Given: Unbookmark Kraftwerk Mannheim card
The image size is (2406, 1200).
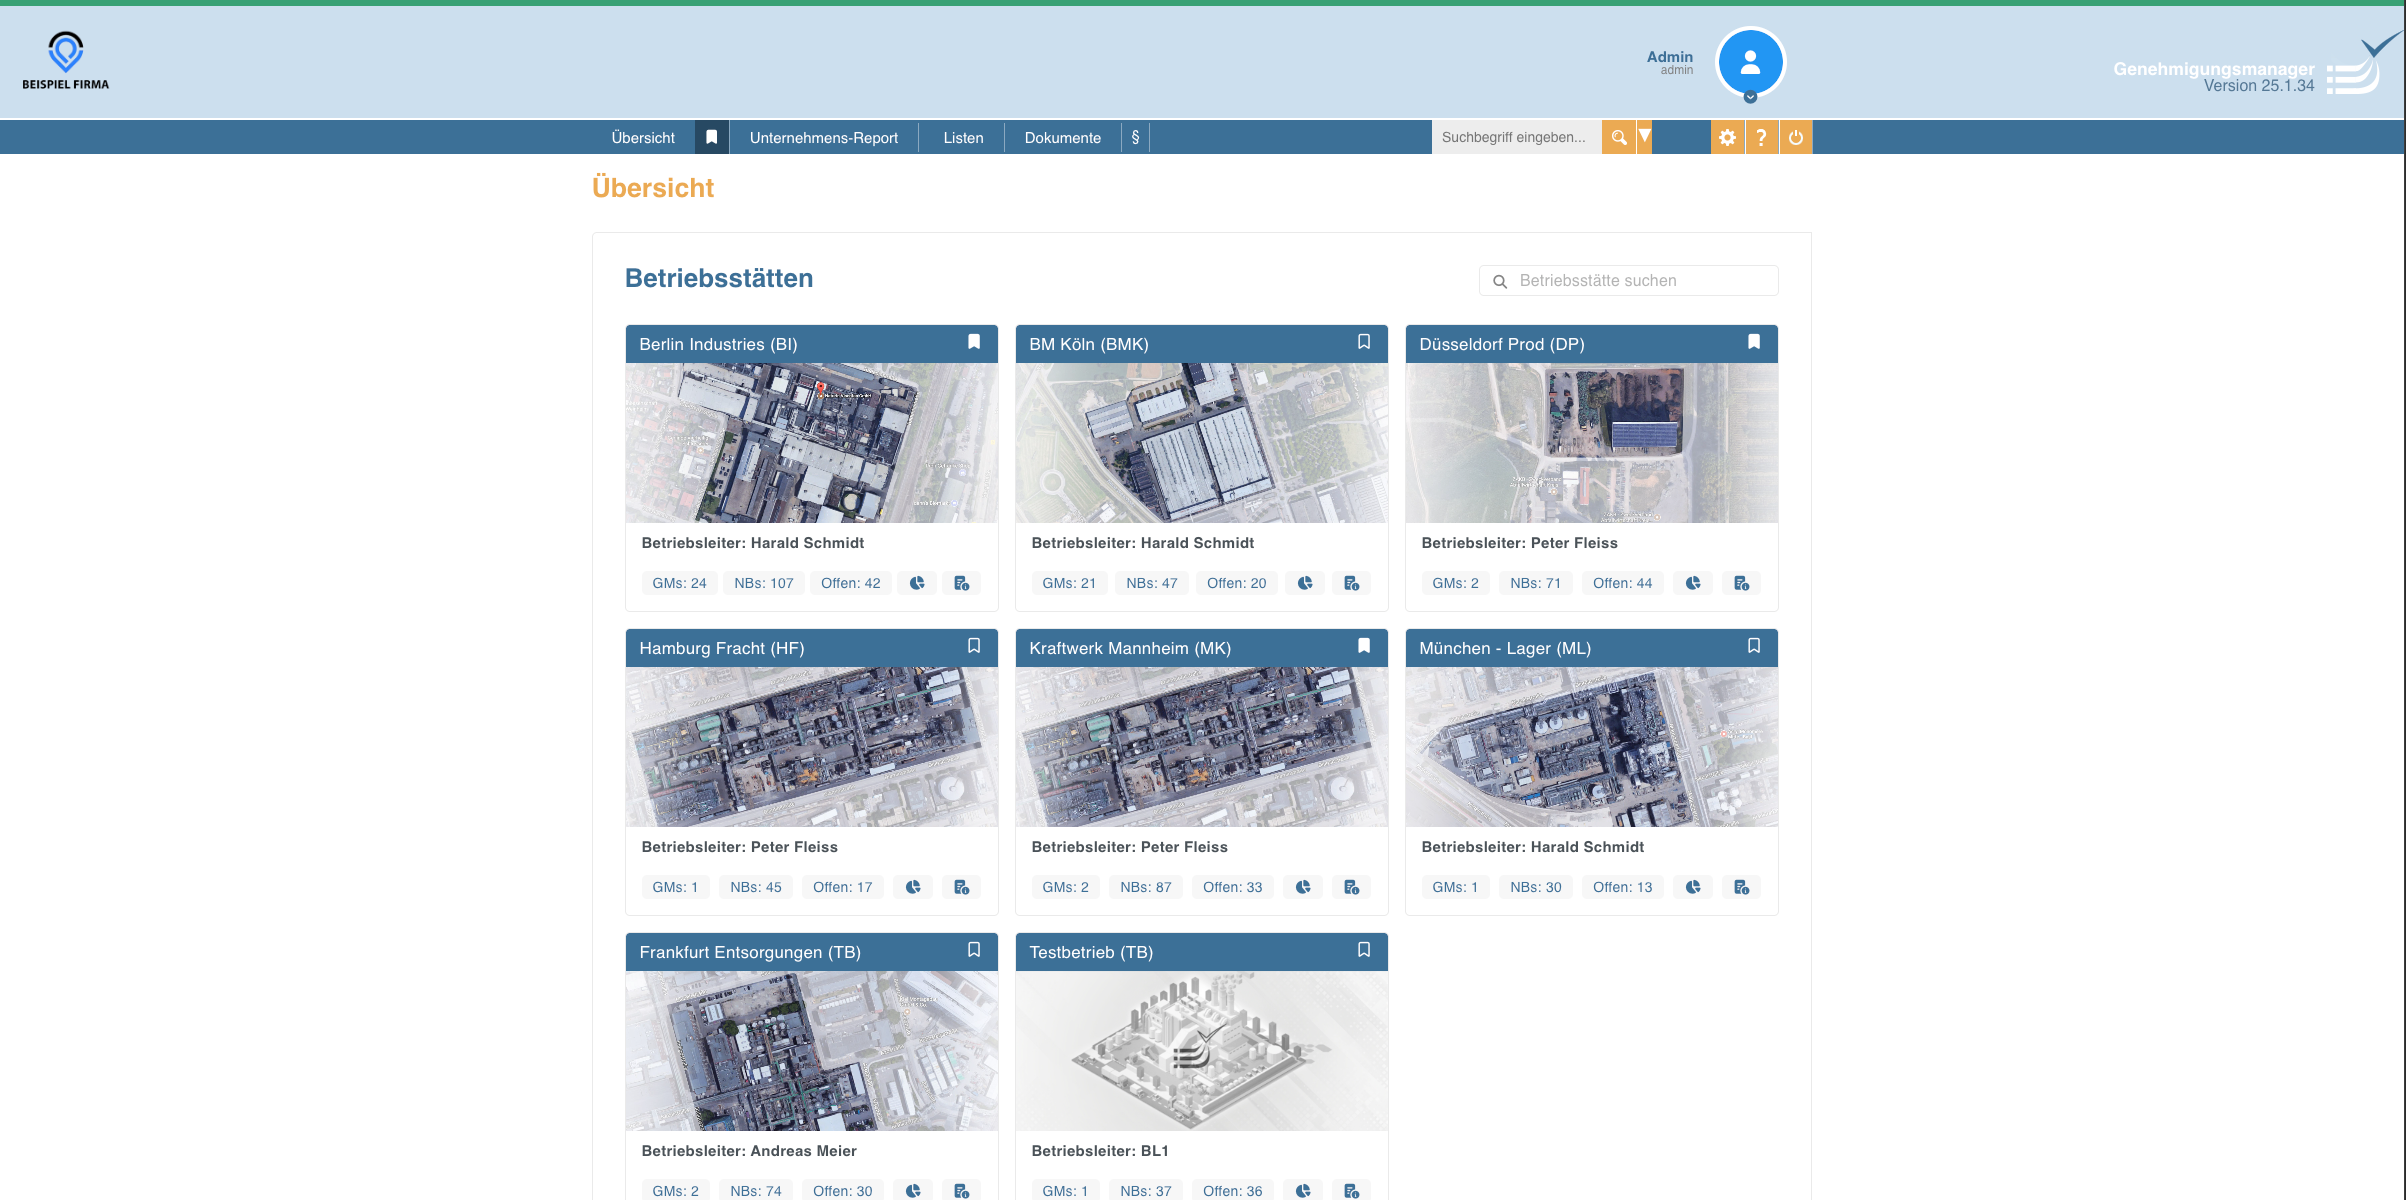Looking at the screenshot, I should click(1363, 646).
